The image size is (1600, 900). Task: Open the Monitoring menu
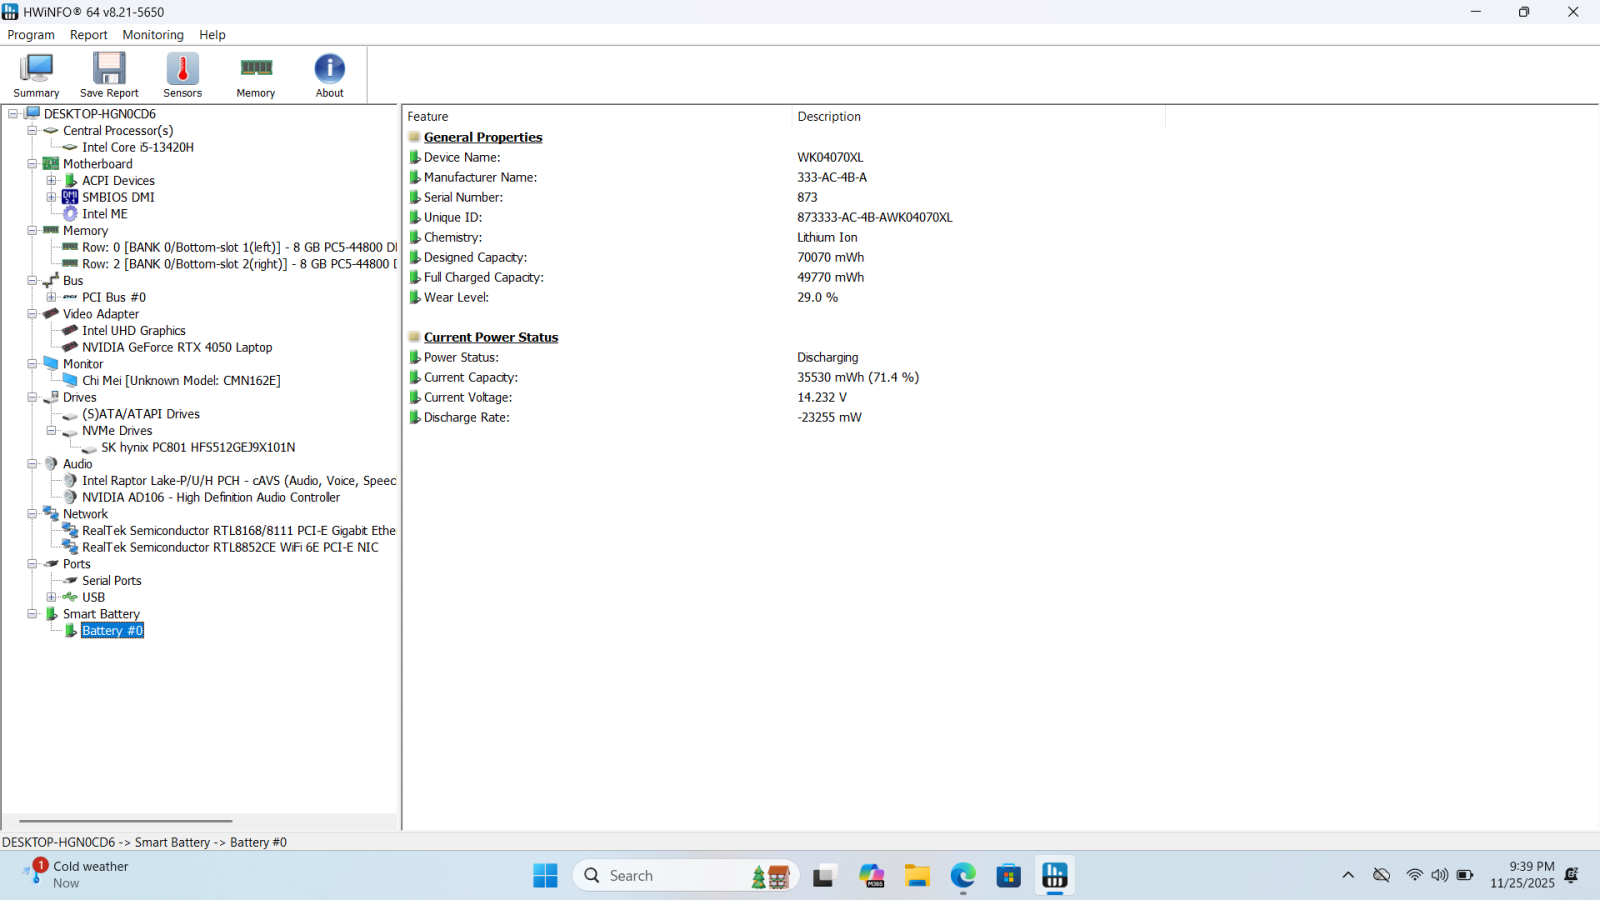pyautogui.click(x=153, y=35)
